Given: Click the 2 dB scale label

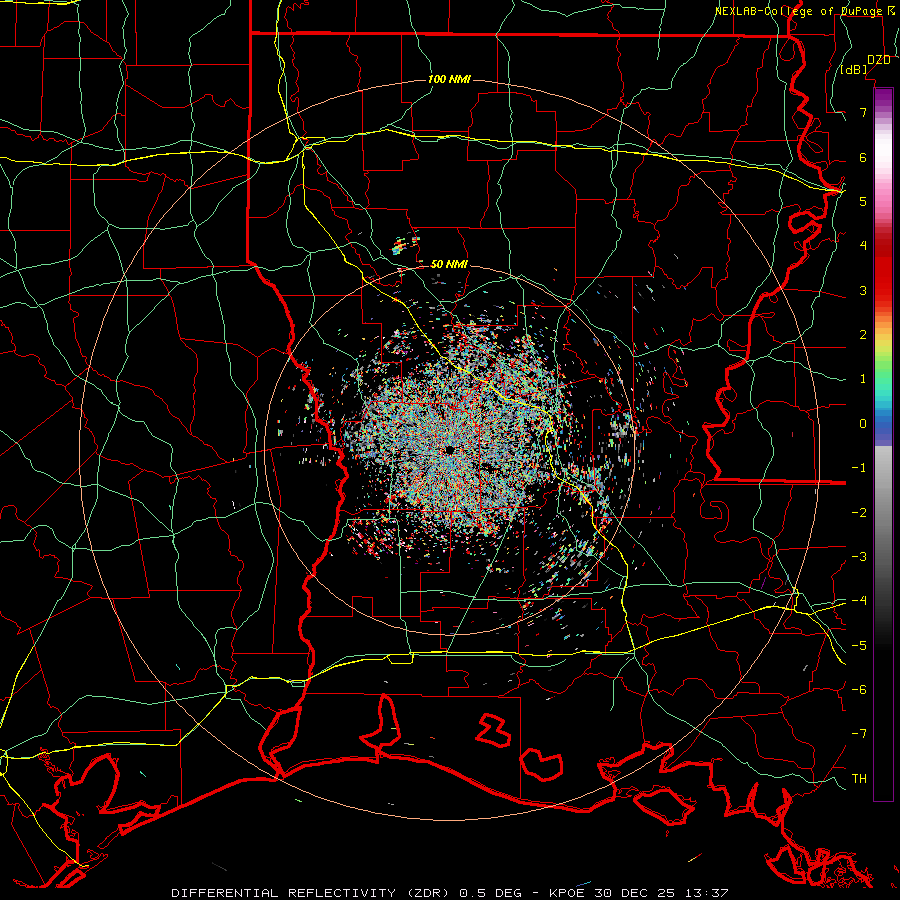Looking at the screenshot, I should click(863, 335).
